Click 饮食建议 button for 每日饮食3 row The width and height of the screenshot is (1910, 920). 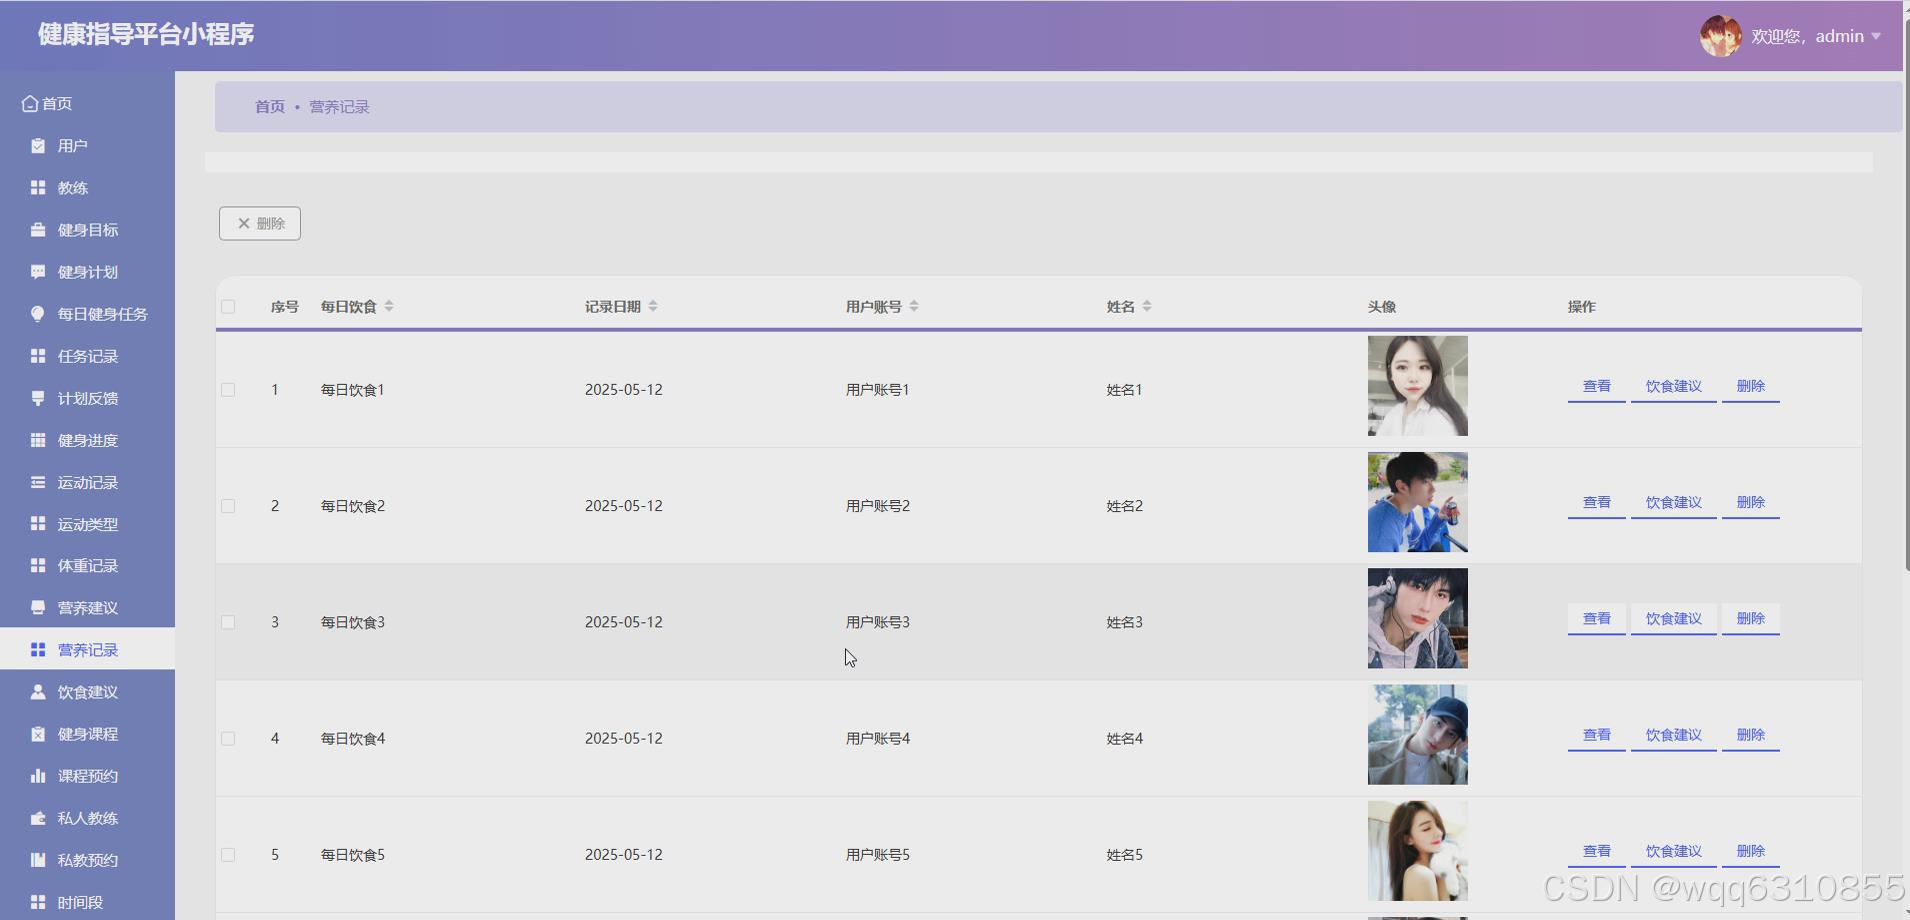[x=1674, y=619]
